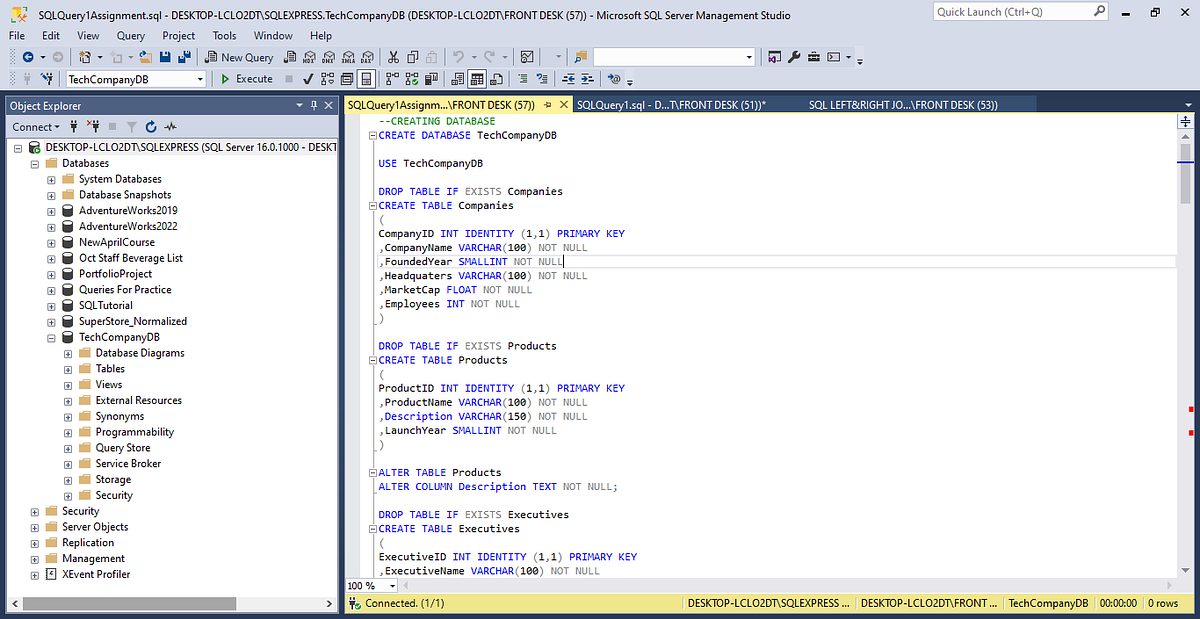Click the Refresh icon in Object Explorer

click(152, 127)
